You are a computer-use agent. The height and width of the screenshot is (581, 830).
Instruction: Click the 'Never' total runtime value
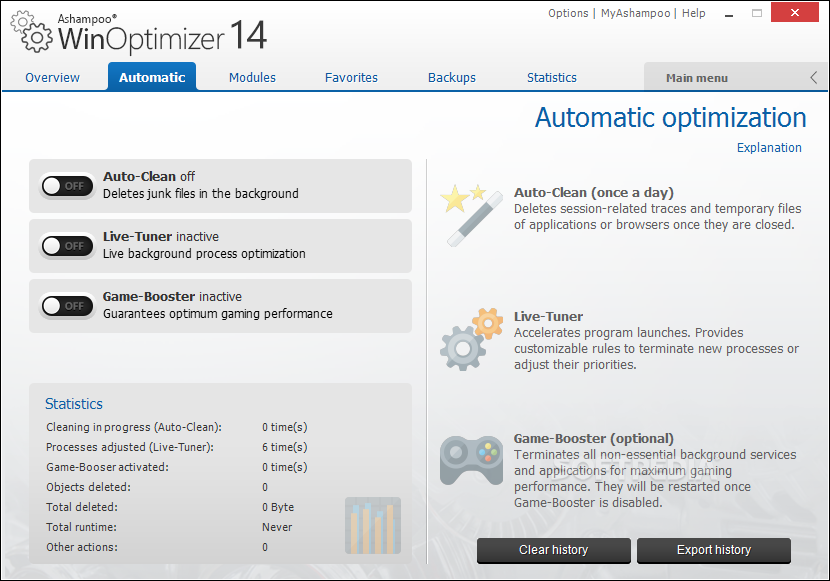pyautogui.click(x=277, y=527)
